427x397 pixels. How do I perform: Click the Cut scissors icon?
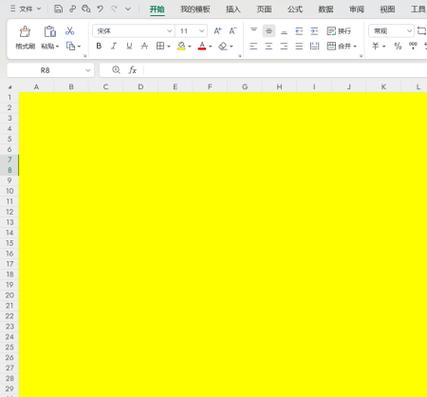70,31
